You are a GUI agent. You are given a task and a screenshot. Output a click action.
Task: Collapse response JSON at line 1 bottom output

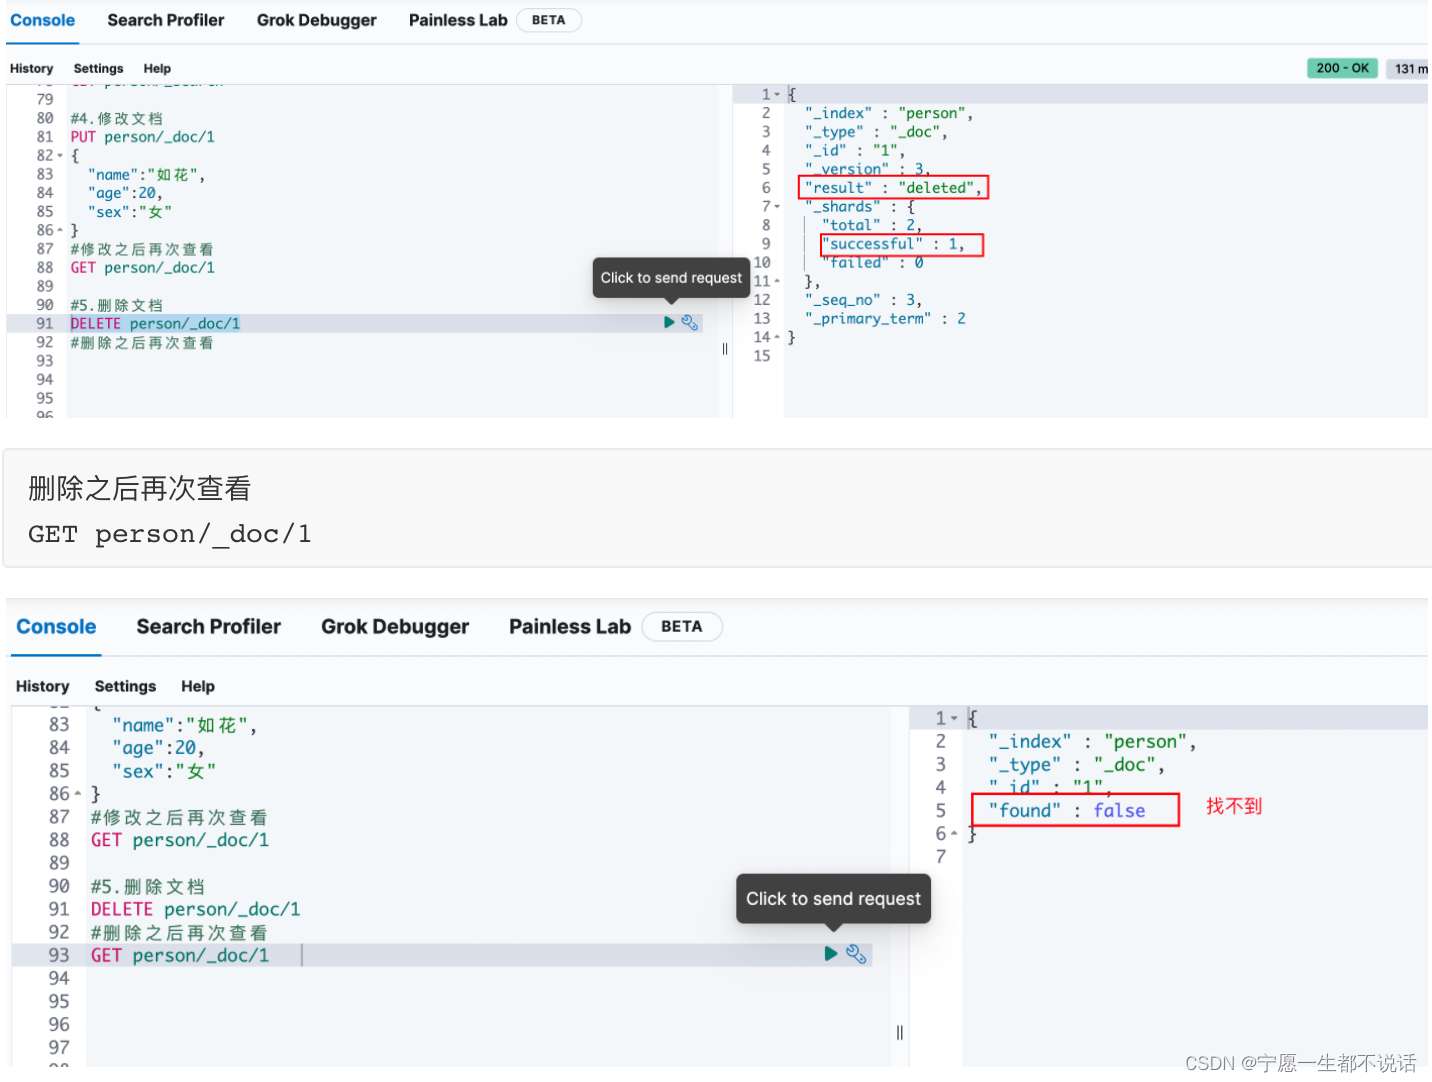pos(954,718)
